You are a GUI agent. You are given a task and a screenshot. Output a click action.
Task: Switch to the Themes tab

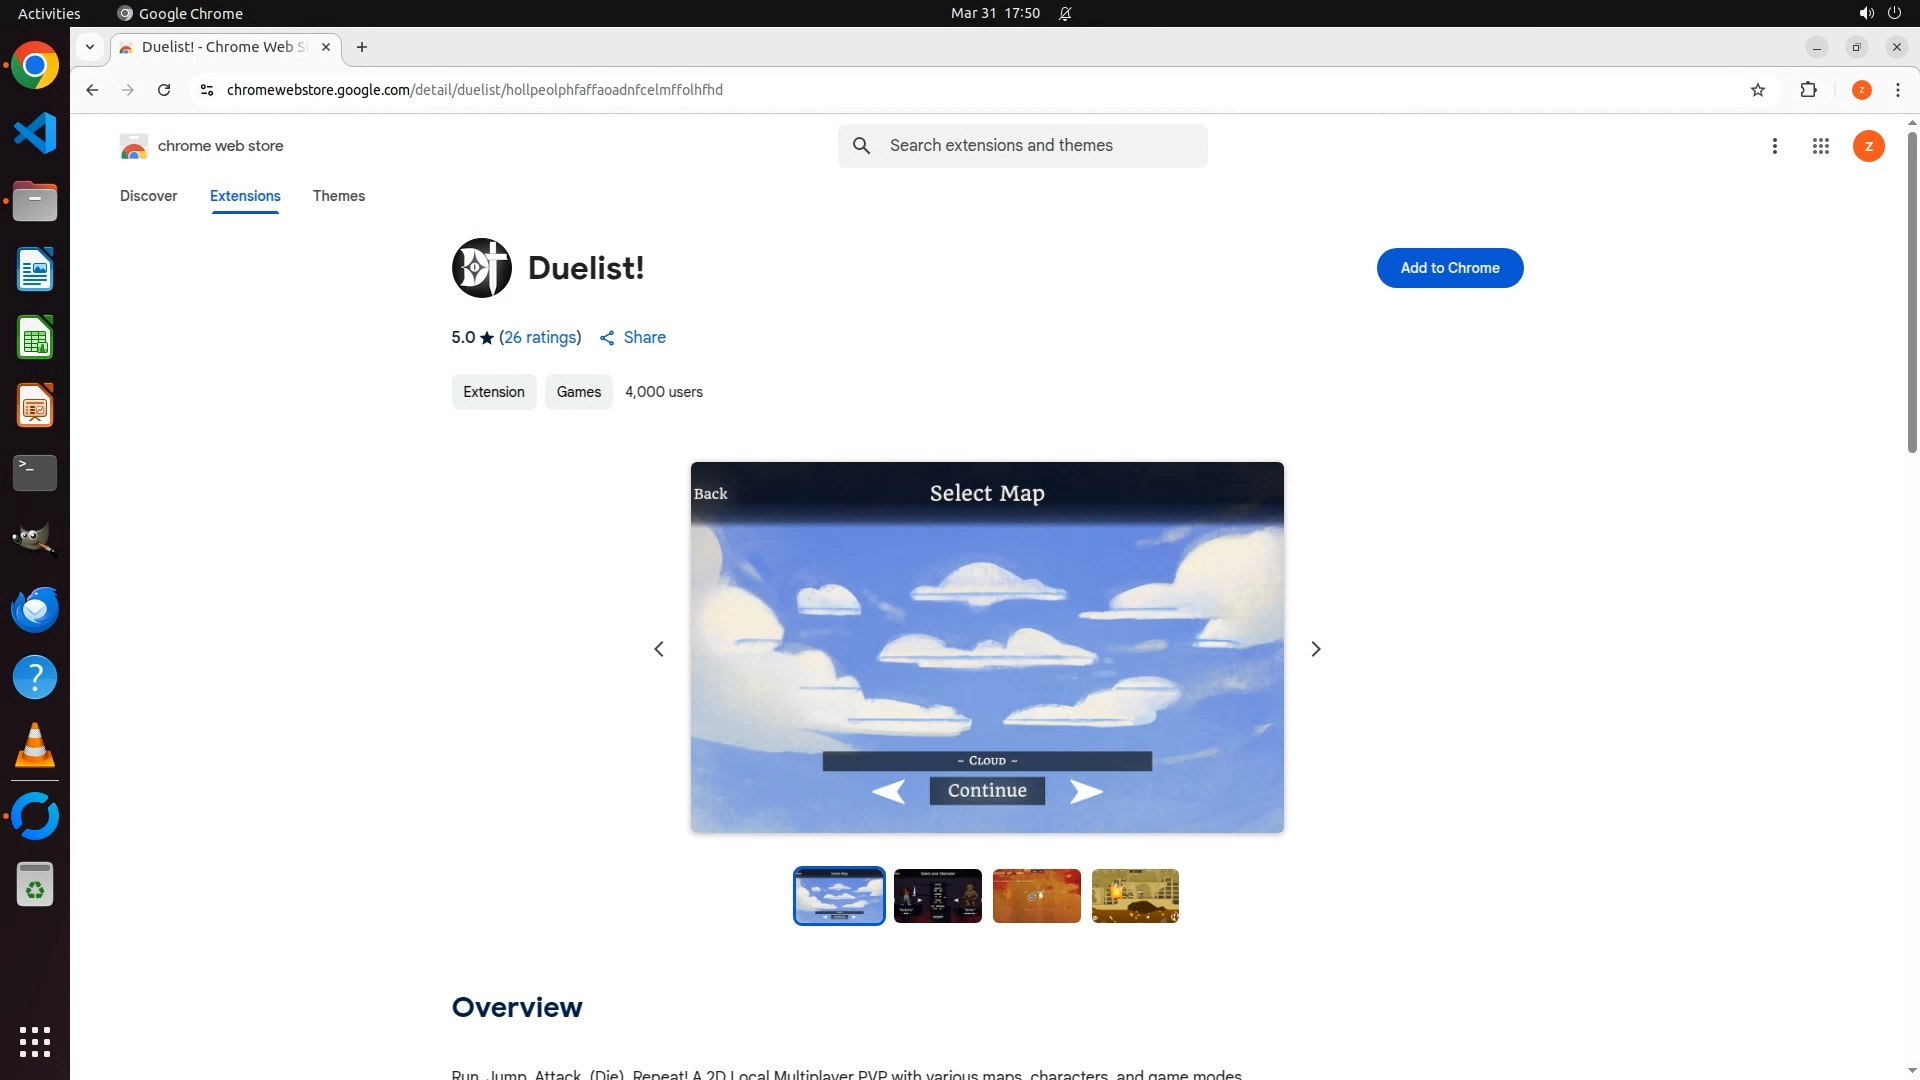coord(338,196)
